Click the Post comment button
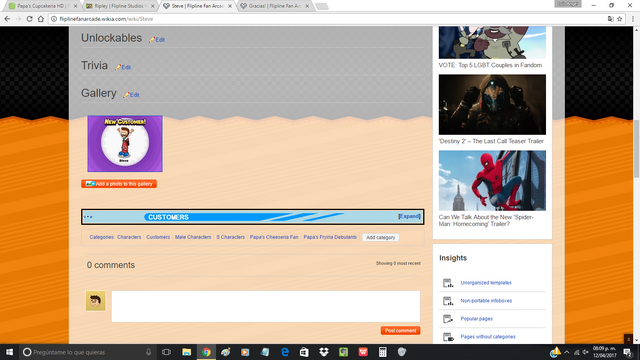The height and width of the screenshot is (360, 640). (400, 331)
